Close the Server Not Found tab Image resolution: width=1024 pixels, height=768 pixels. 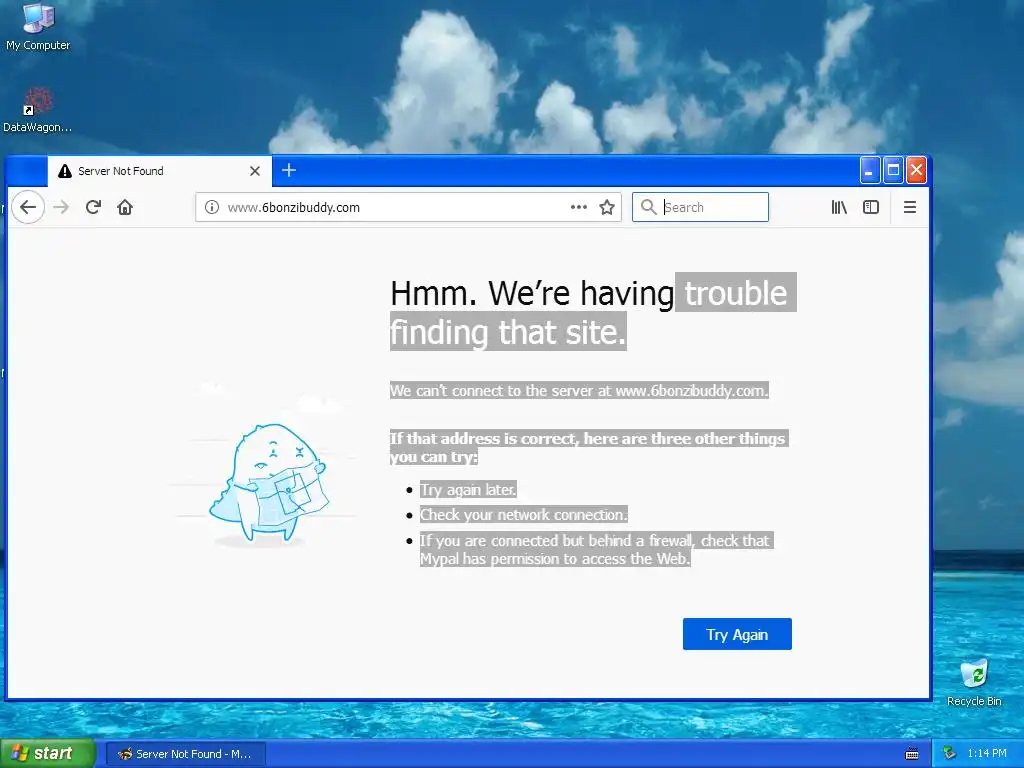point(255,171)
